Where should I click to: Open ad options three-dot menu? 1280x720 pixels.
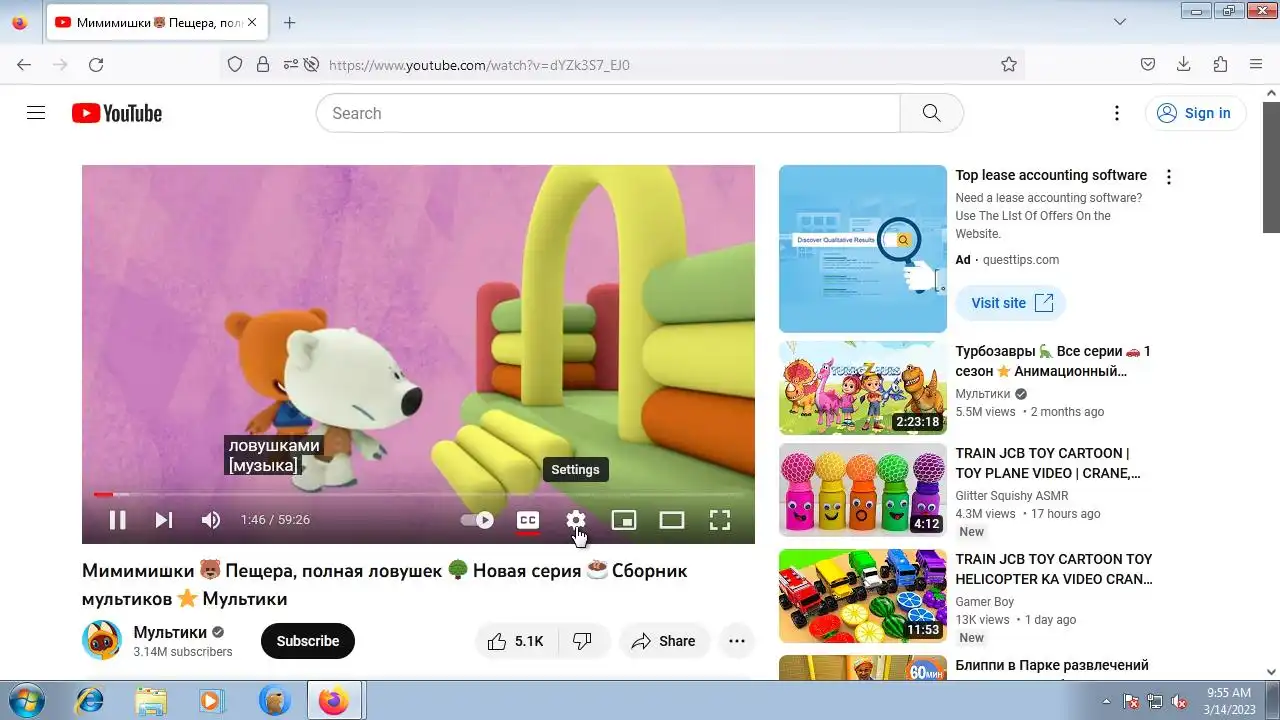tap(1168, 177)
